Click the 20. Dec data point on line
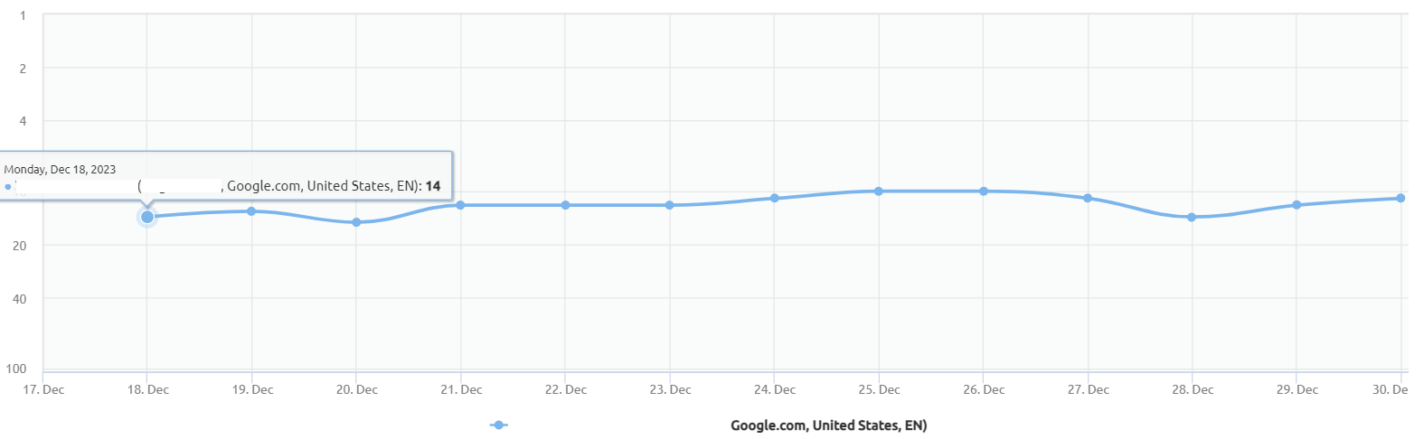The width and height of the screenshot is (1424, 439). pyautogui.click(x=356, y=222)
